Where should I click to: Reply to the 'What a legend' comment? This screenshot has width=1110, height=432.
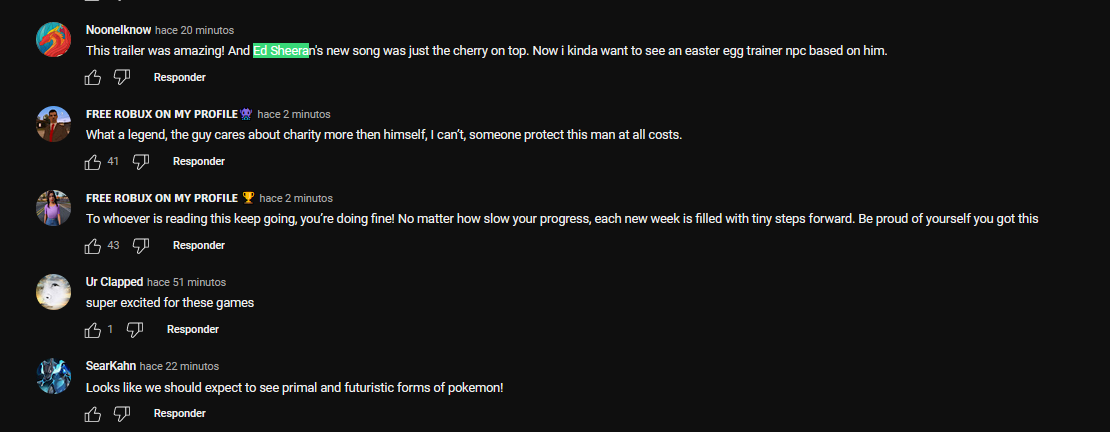199,161
